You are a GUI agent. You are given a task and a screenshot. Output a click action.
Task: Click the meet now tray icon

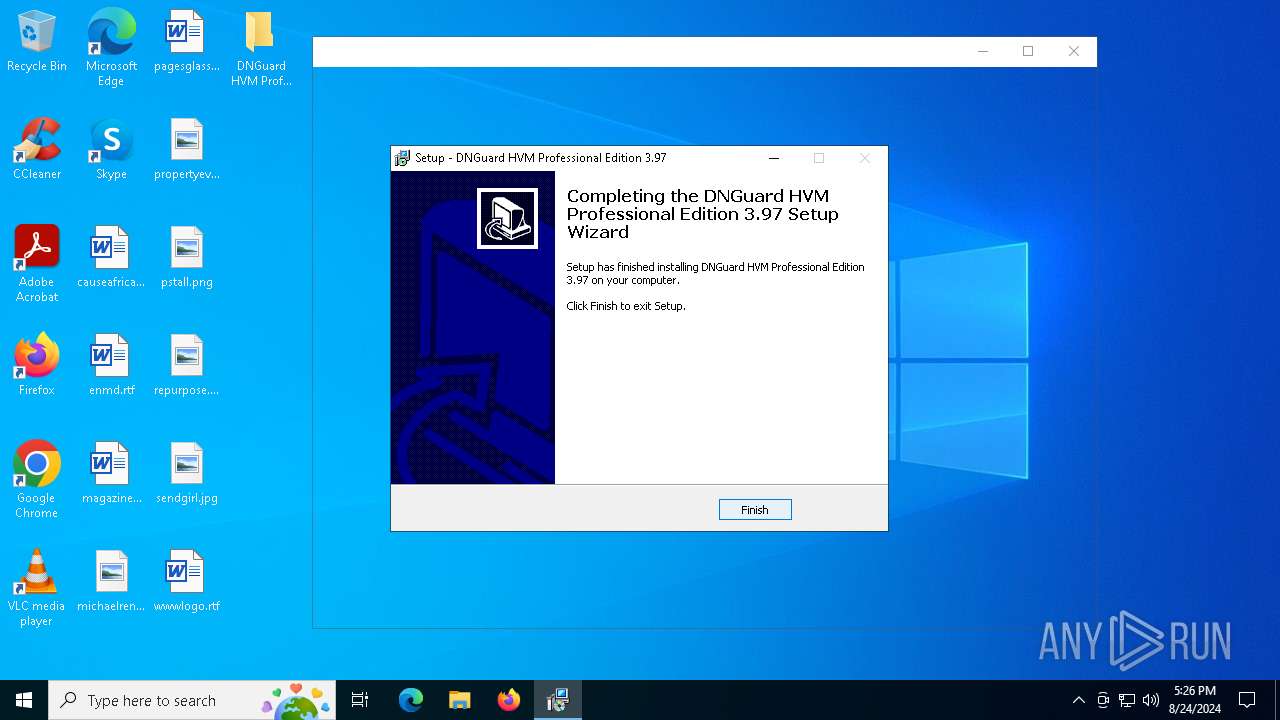[x=1103, y=700]
